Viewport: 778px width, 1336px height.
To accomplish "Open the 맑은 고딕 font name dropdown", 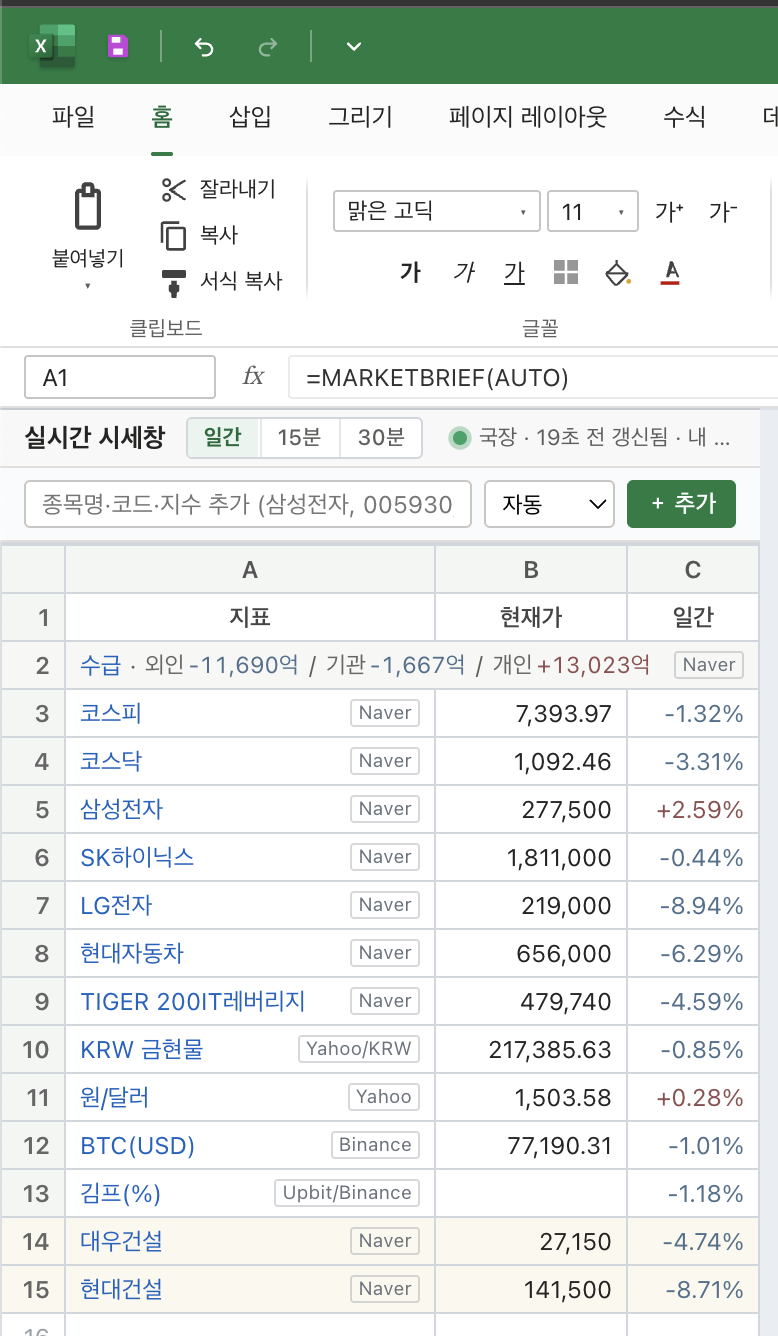I will pyautogui.click(x=437, y=211).
